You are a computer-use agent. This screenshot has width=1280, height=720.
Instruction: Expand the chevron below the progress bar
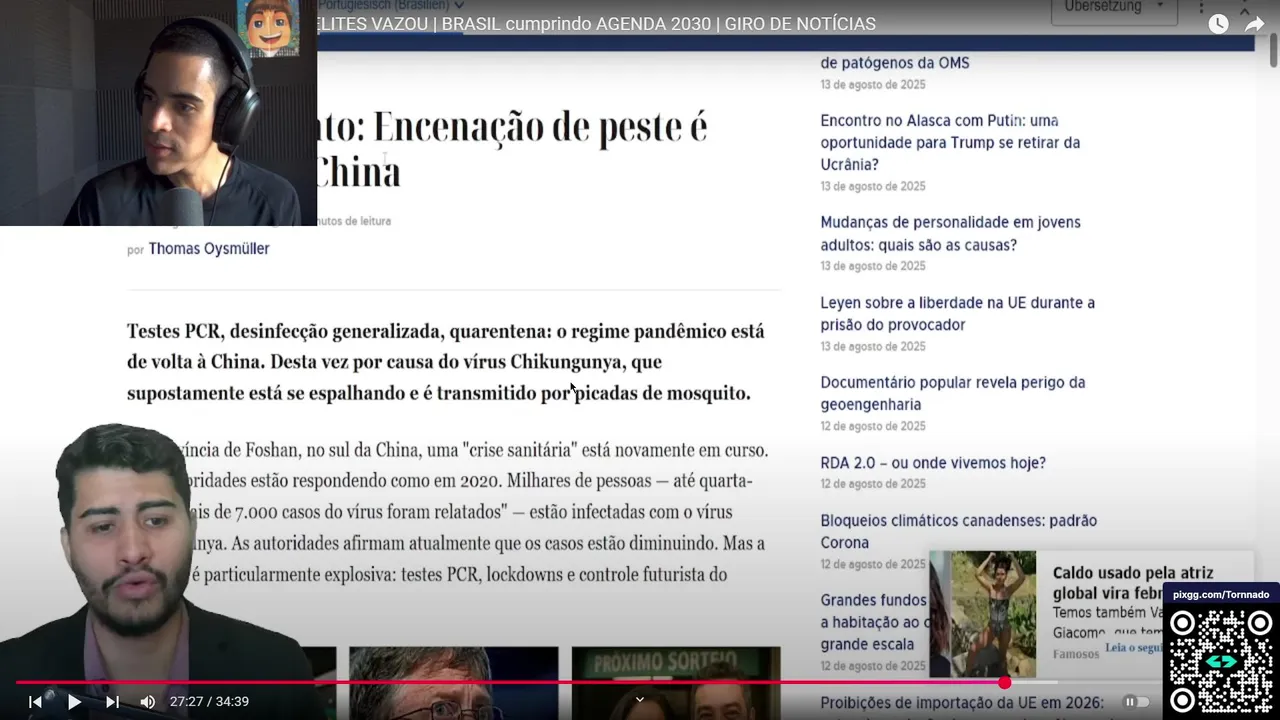640,699
